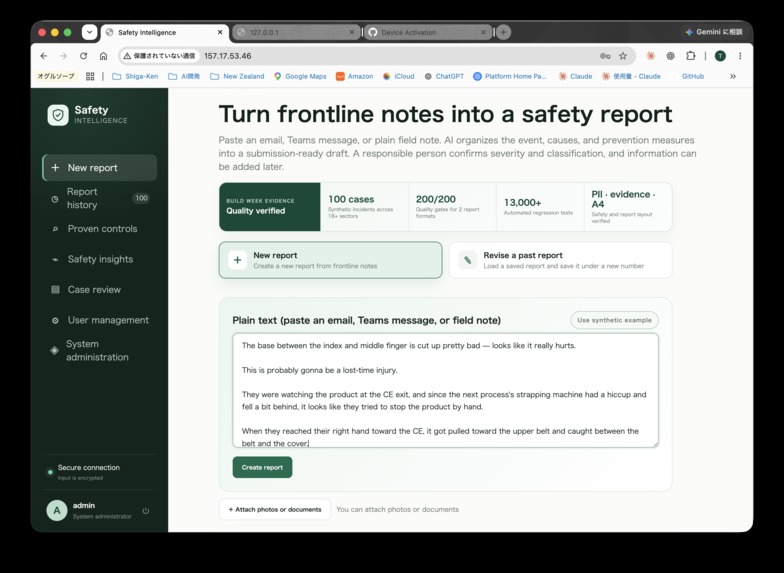
Task: Show more bookmarks with the double chevron
Action: (733, 76)
